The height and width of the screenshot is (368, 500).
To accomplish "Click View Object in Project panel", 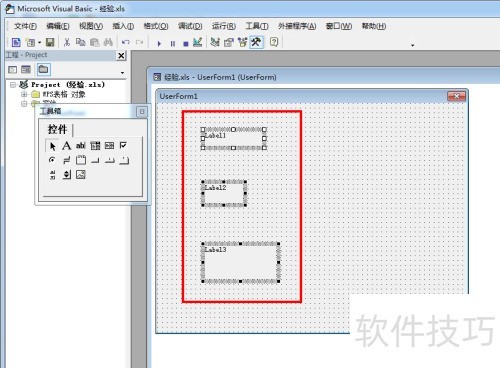I will tap(26, 70).
